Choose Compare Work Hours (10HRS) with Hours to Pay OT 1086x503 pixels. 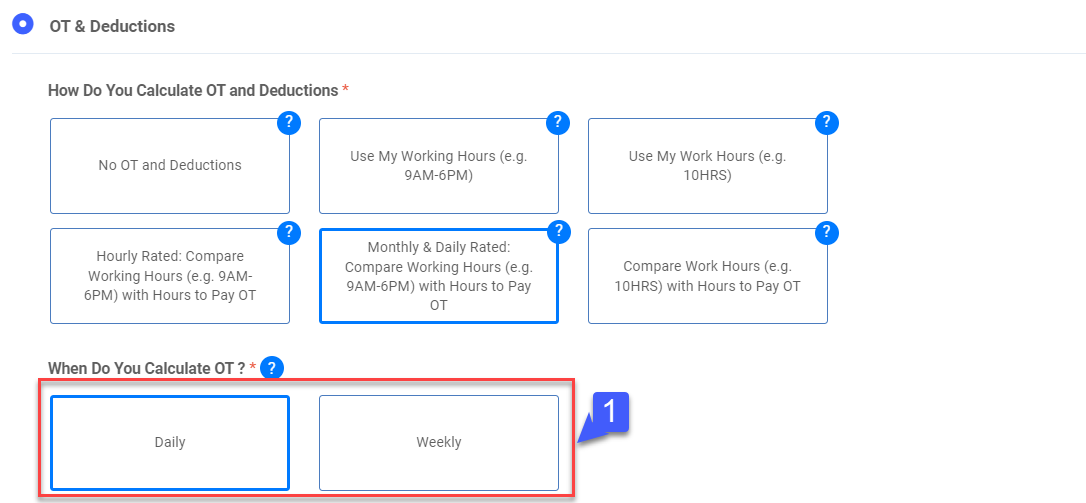click(x=708, y=276)
